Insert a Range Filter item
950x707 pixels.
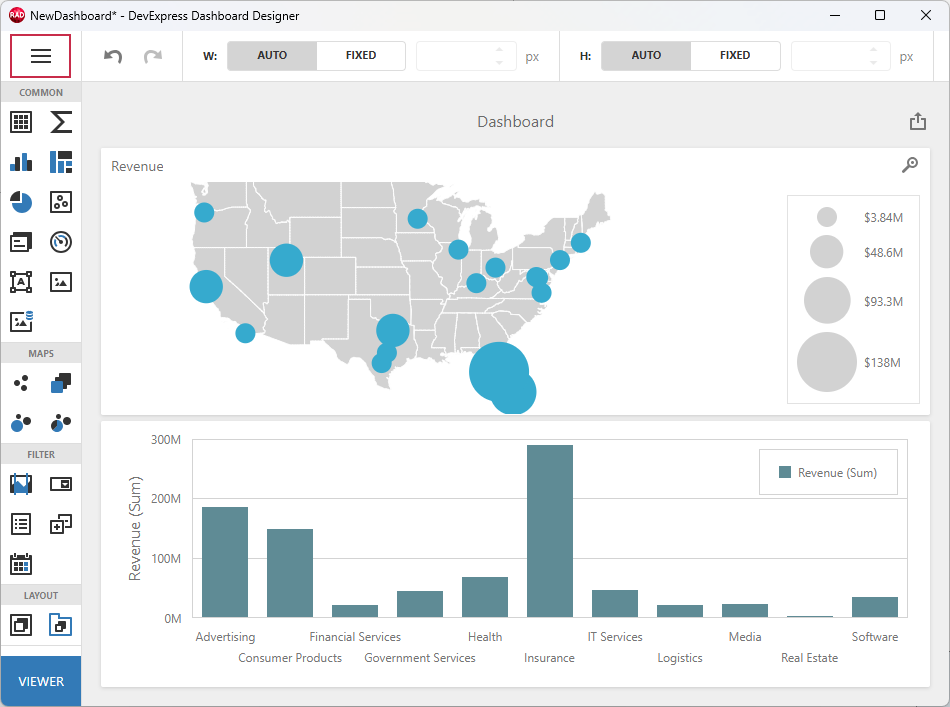click(x=20, y=483)
